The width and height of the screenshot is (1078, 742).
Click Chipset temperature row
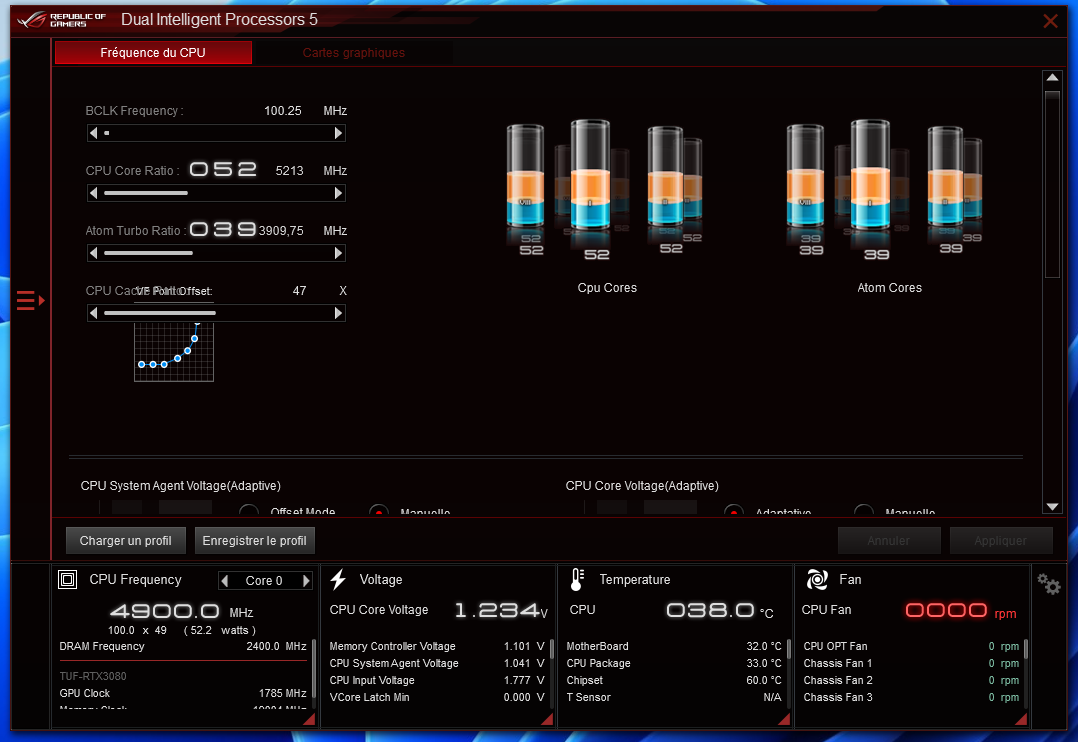point(674,680)
